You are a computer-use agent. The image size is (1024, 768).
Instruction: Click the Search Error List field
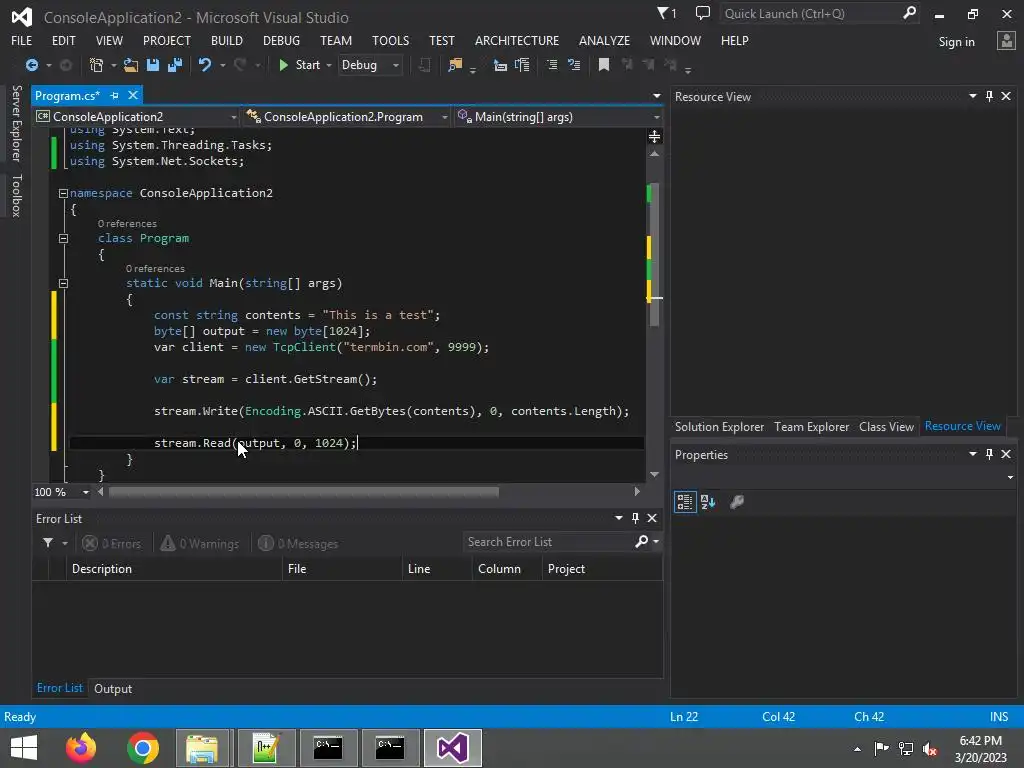(548, 542)
